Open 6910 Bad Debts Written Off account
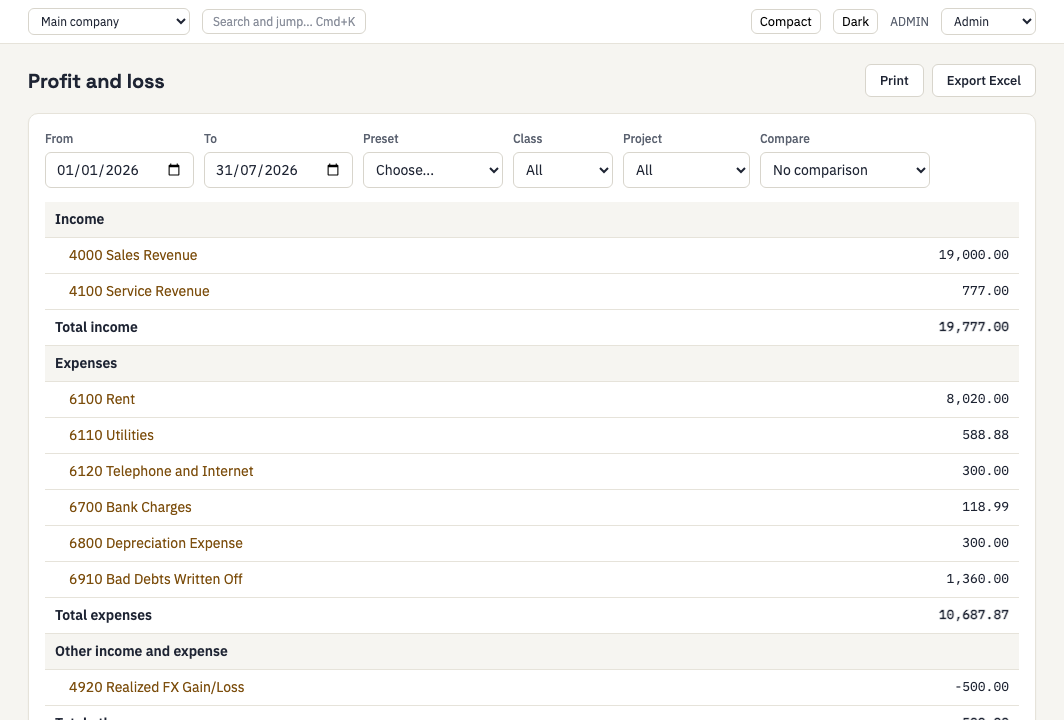Screen dimensions: 1064x720 [x=155, y=579]
